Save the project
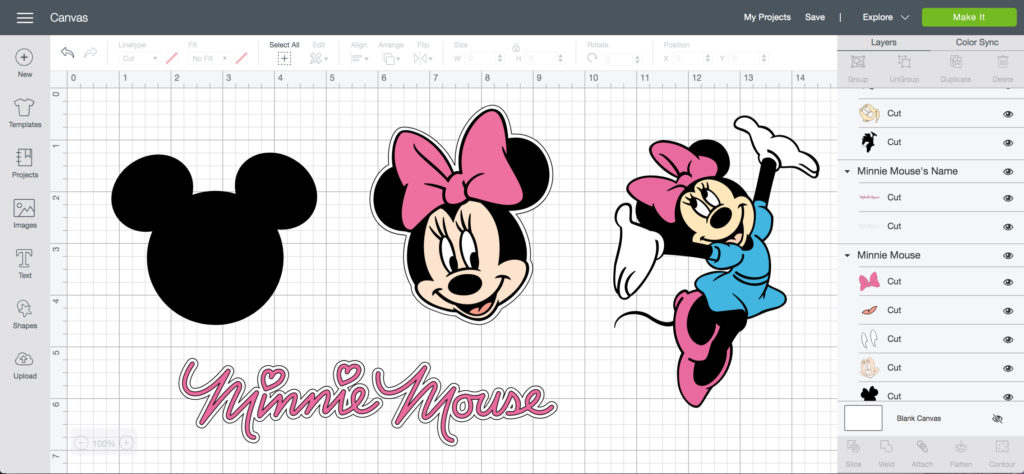The width and height of the screenshot is (1024, 474). 814,18
